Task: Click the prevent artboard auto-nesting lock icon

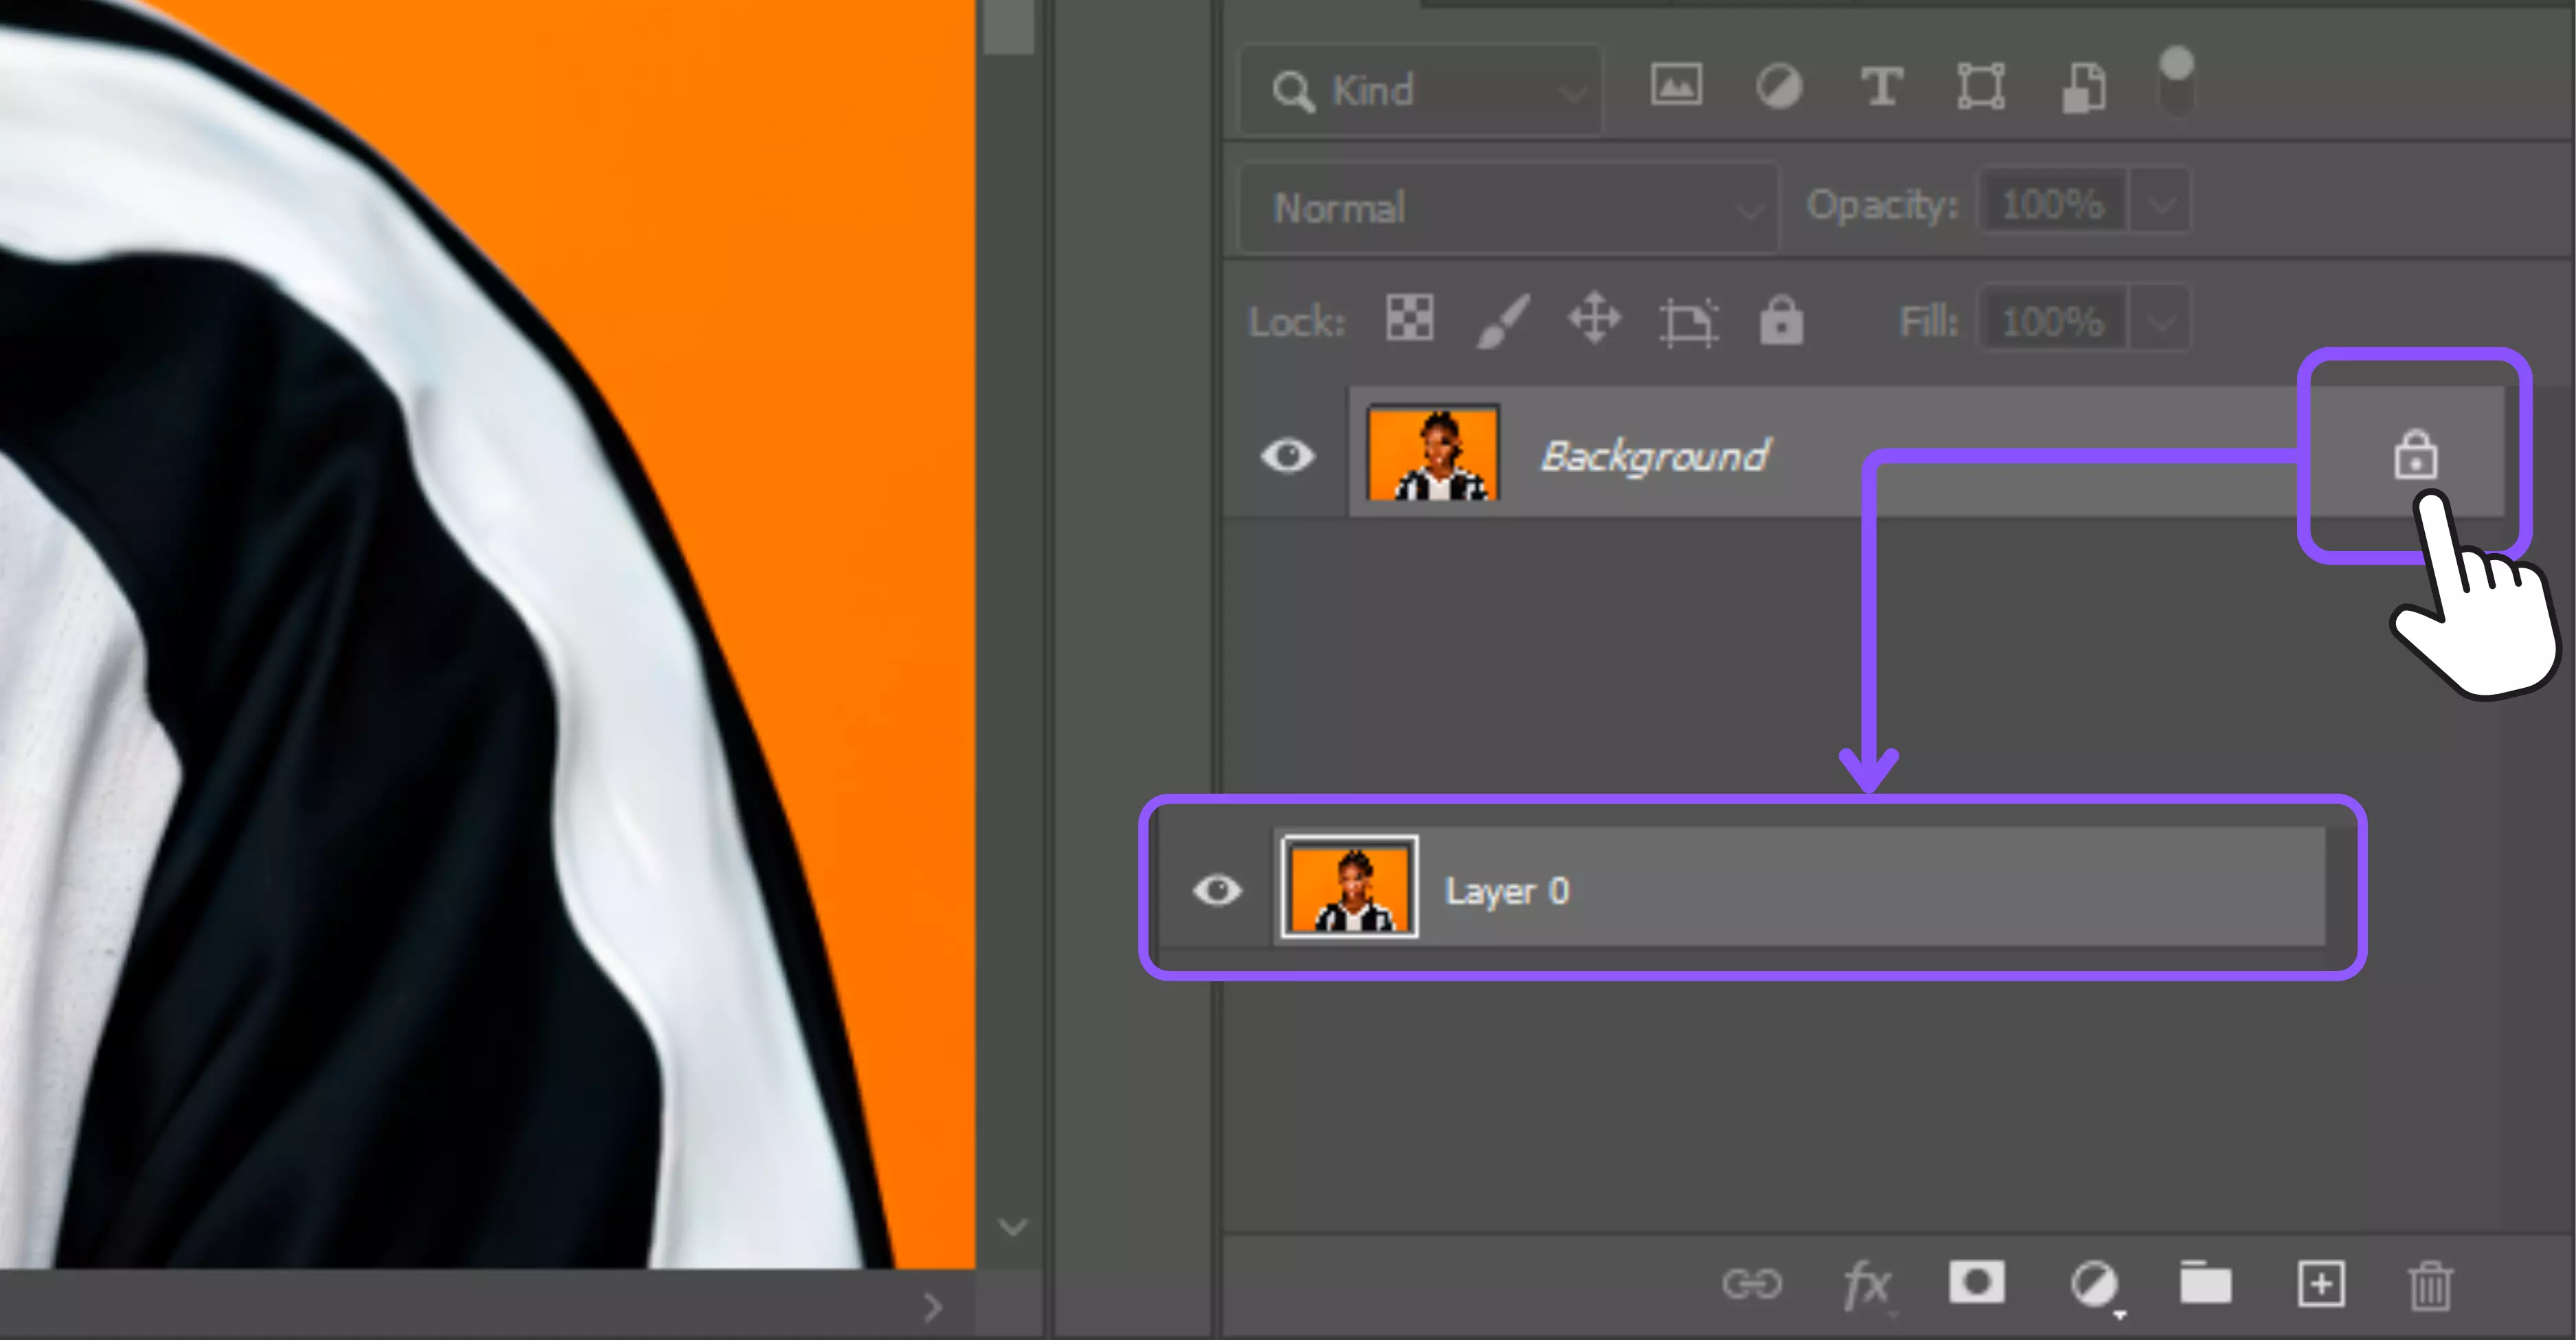Action: pos(1687,322)
